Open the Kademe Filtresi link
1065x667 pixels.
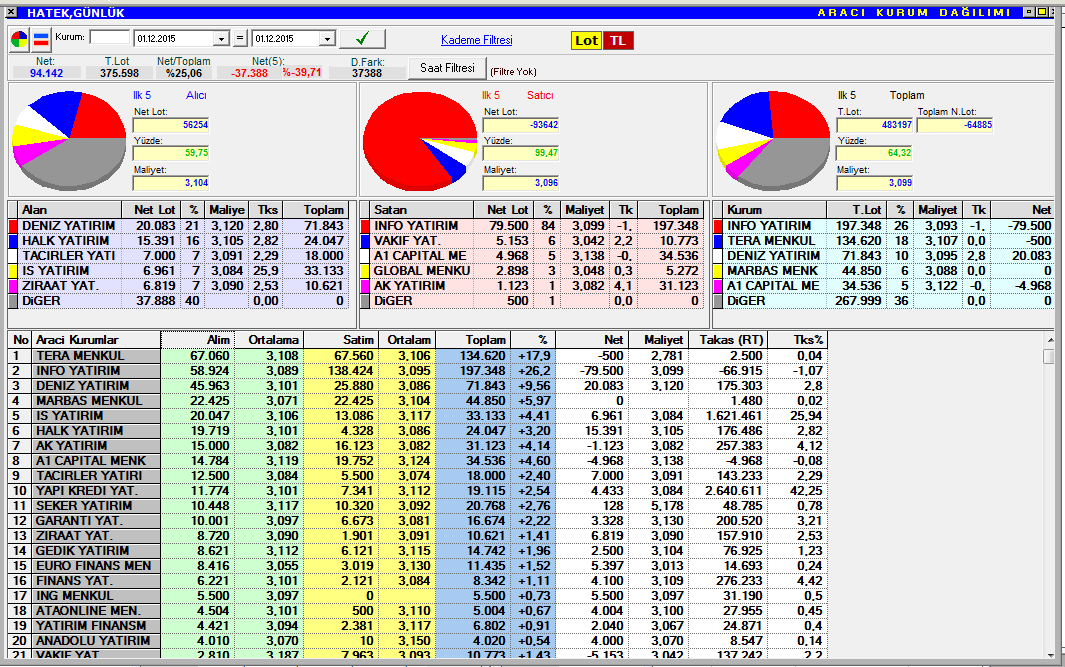476,40
